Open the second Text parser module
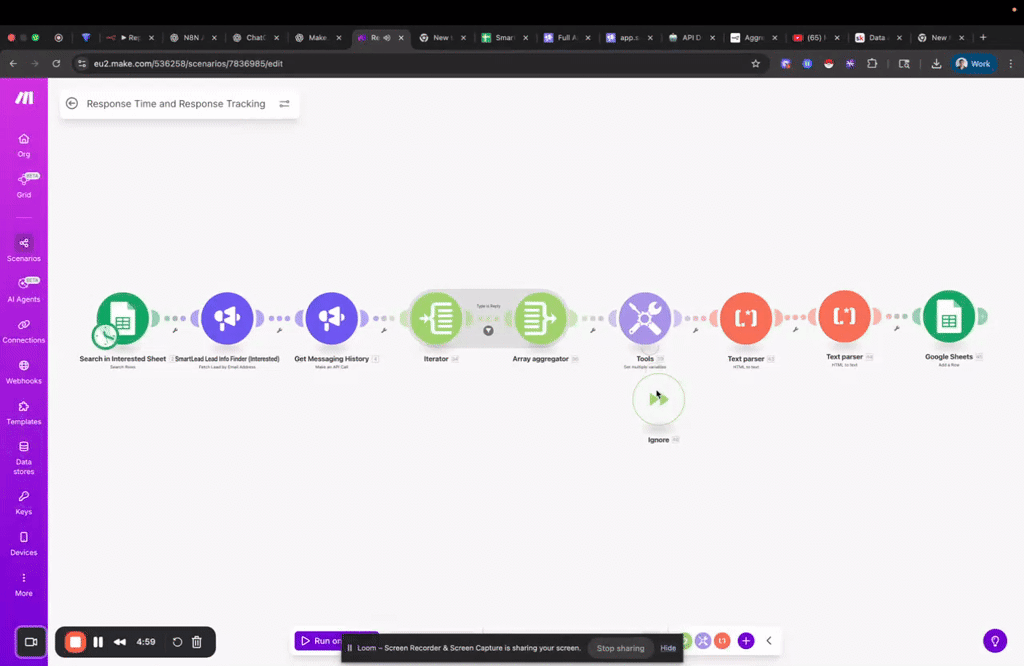 [844, 316]
